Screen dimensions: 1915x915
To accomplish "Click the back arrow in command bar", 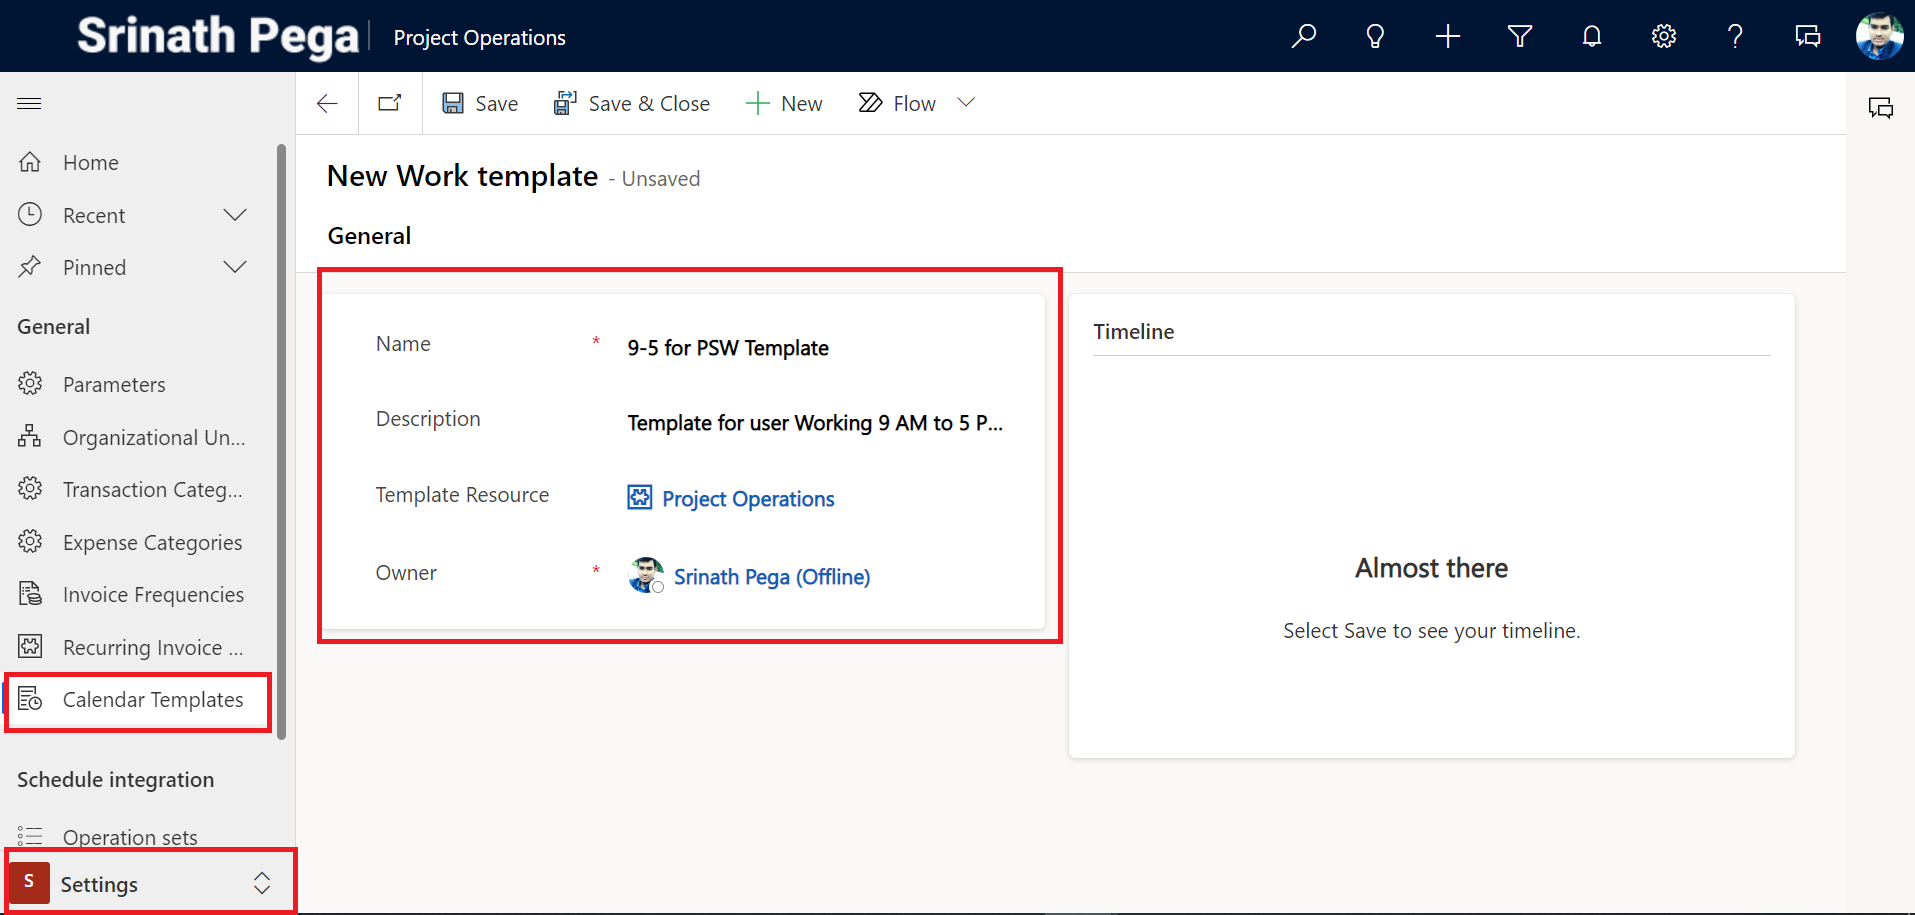I will click(327, 103).
